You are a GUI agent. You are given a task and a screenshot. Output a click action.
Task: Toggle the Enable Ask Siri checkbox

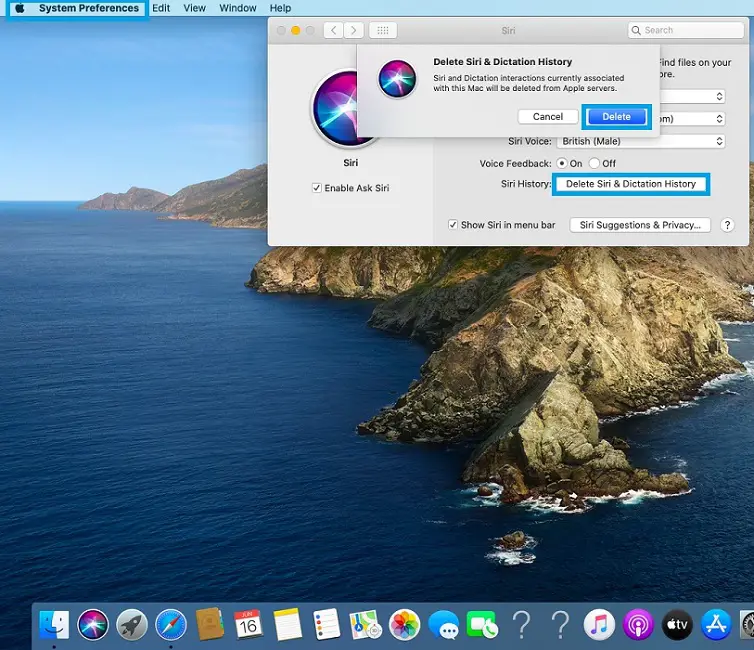[x=316, y=188]
